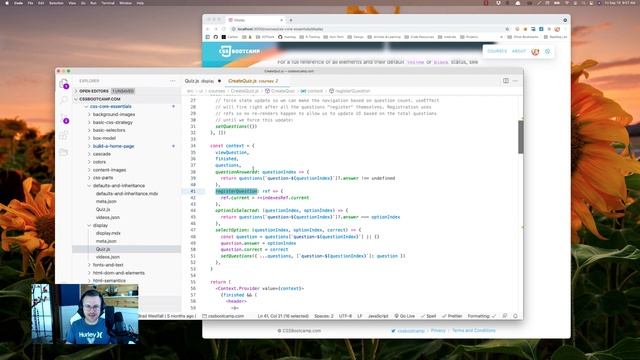This screenshot has width=640, height=360.
Task: Click the registerQuestion breadcrumb symbol
Action: tap(349, 91)
